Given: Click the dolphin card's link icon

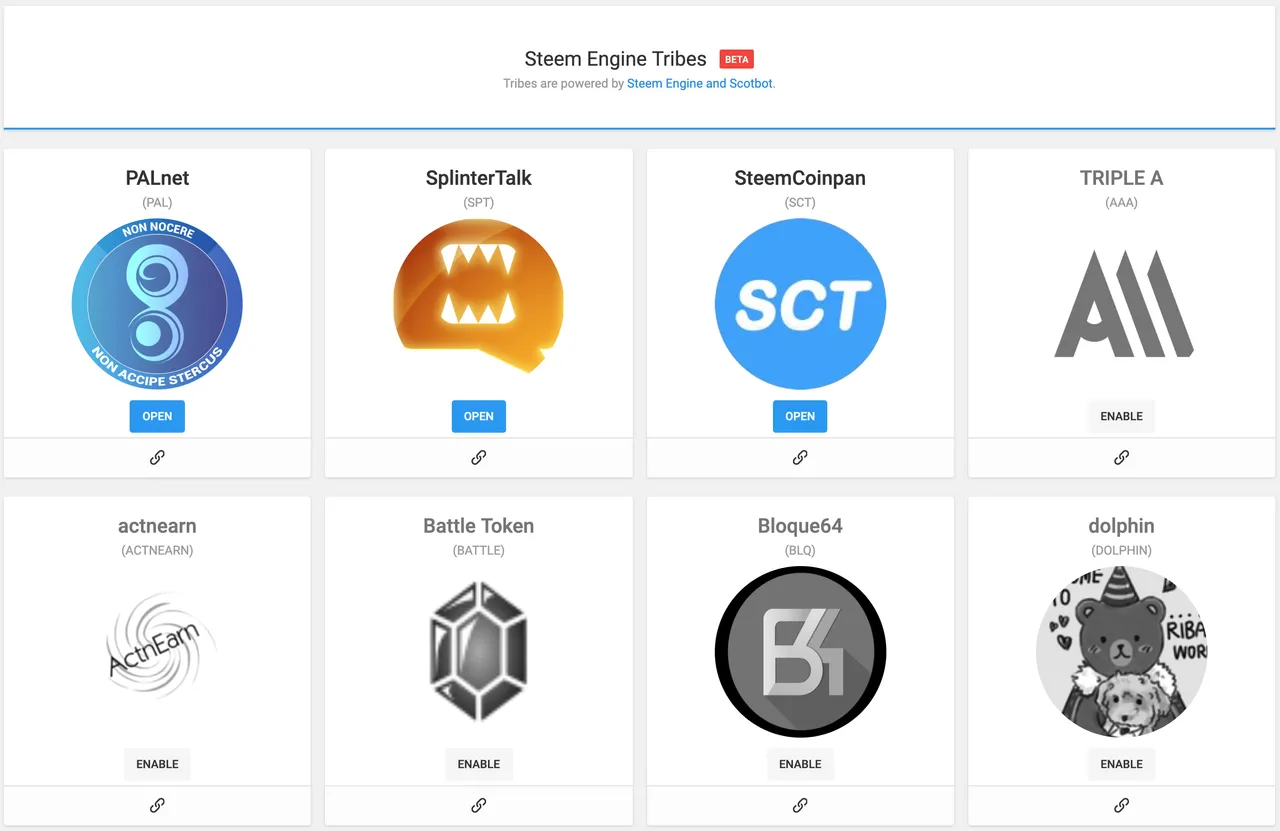Looking at the screenshot, I should point(1121,805).
